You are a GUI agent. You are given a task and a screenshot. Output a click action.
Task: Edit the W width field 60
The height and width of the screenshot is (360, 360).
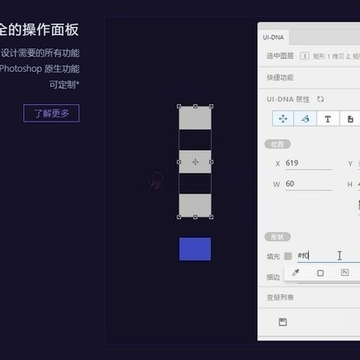point(309,184)
